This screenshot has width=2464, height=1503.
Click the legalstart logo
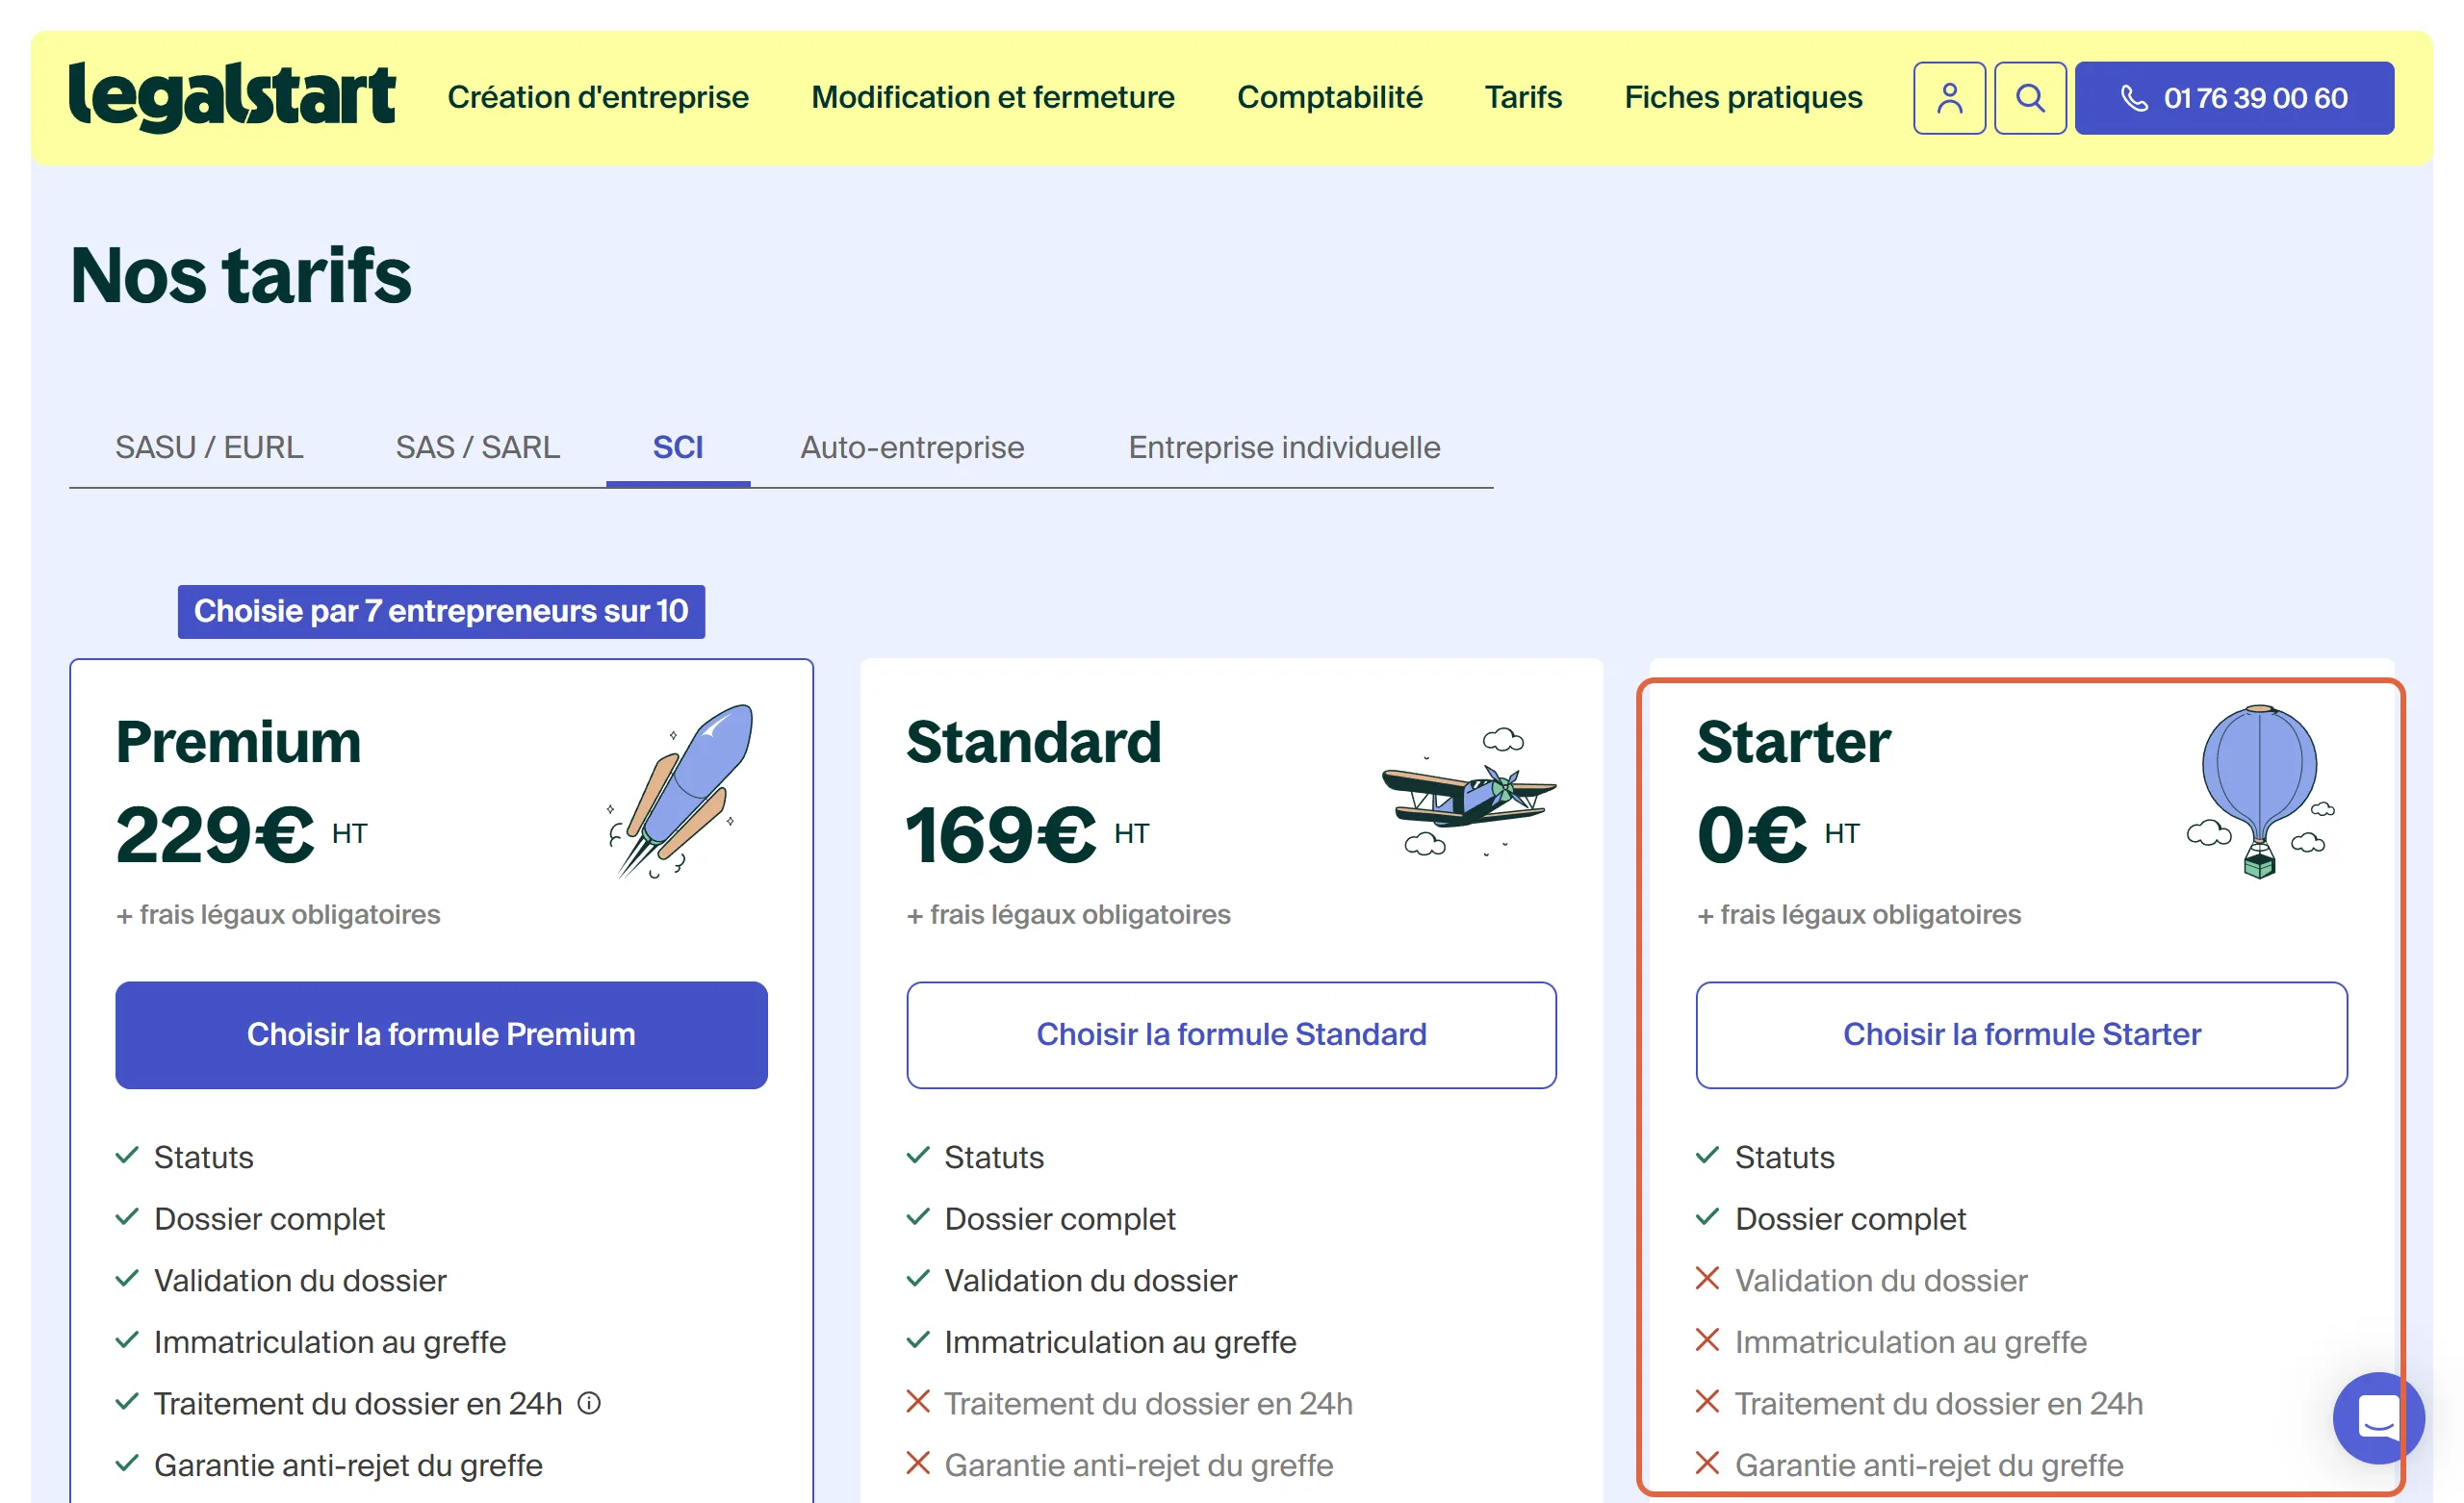pyautogui.click(x=232, y=97)
